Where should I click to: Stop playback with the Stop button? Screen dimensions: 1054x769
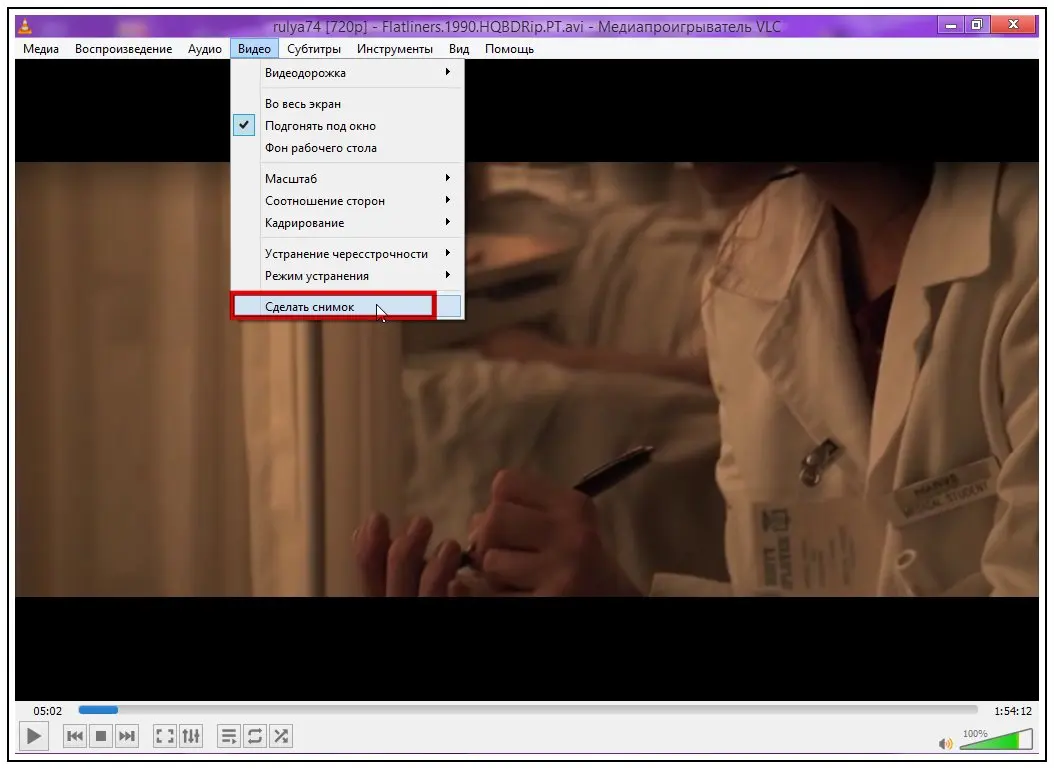(101, 737)
